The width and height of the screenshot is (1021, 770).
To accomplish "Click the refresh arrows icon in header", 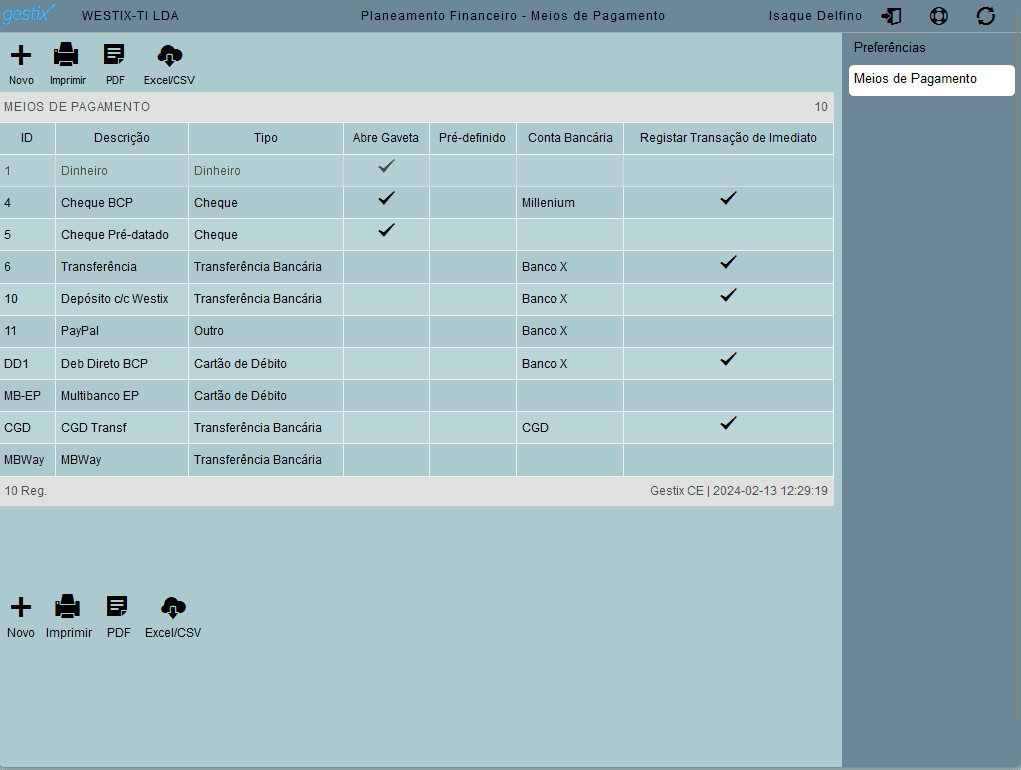I will pyautogui.click(x=986, y=16).
